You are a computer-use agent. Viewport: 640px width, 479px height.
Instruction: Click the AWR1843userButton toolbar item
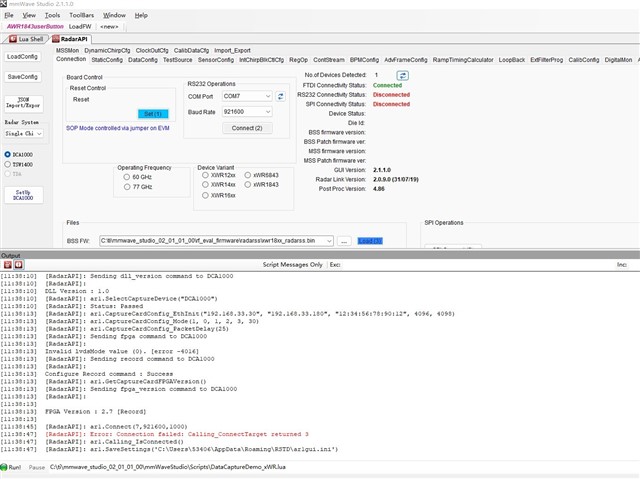[35, 27]
